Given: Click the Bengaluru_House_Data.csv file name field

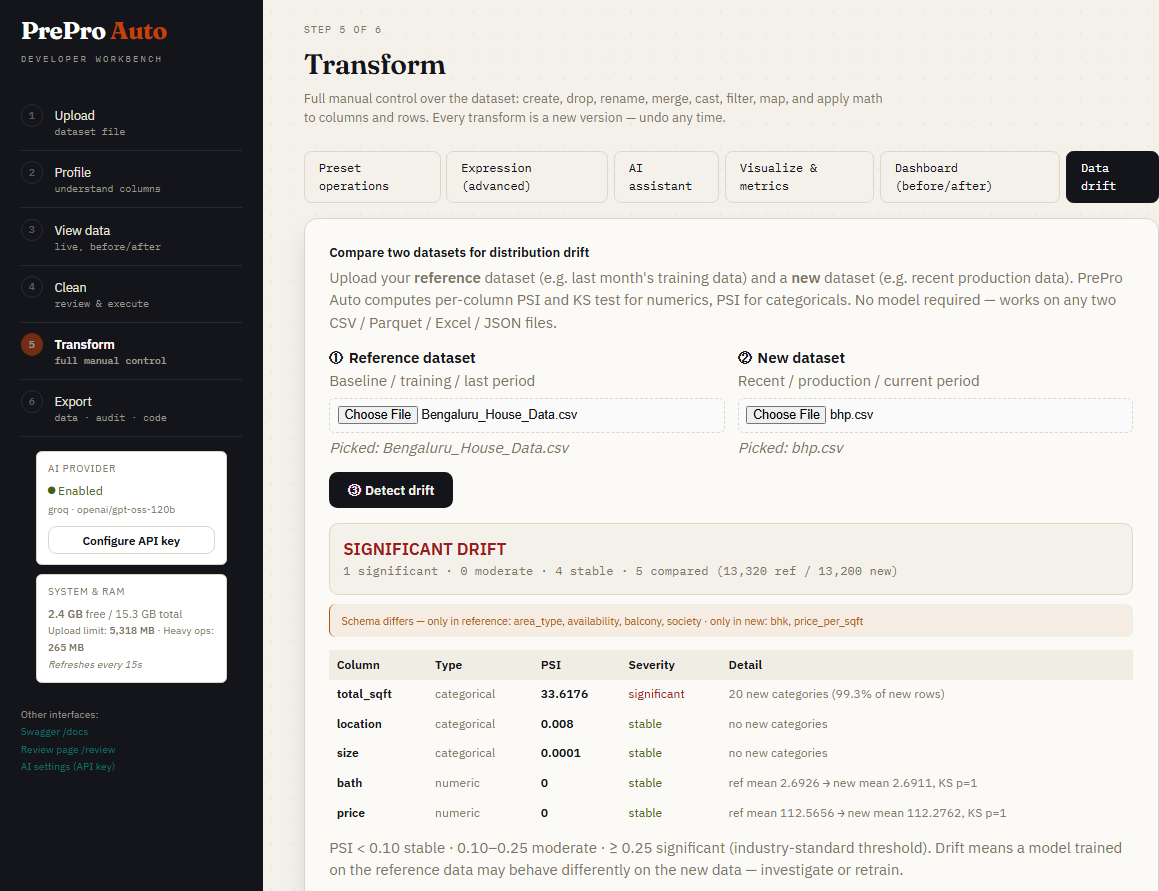Looking at the screenshot, I should [527, 416].
